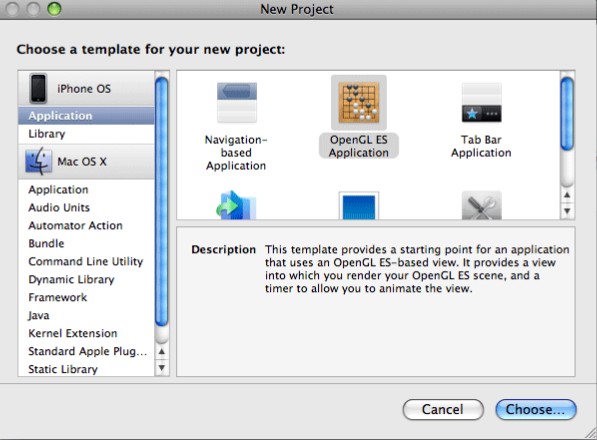Click the Cancel button

(443, 410)
